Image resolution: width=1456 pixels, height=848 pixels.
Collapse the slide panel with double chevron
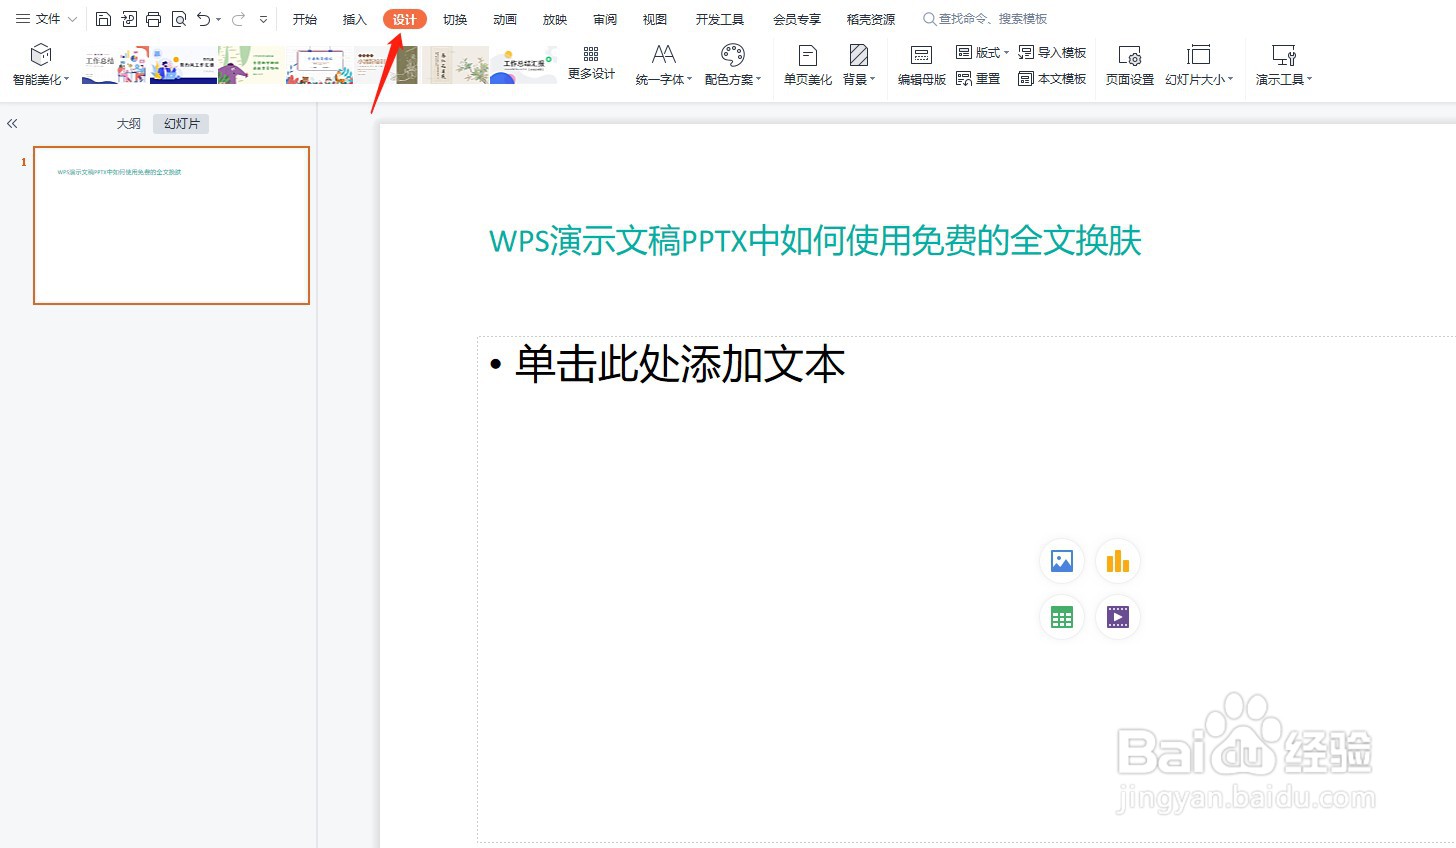click(12, 124)
